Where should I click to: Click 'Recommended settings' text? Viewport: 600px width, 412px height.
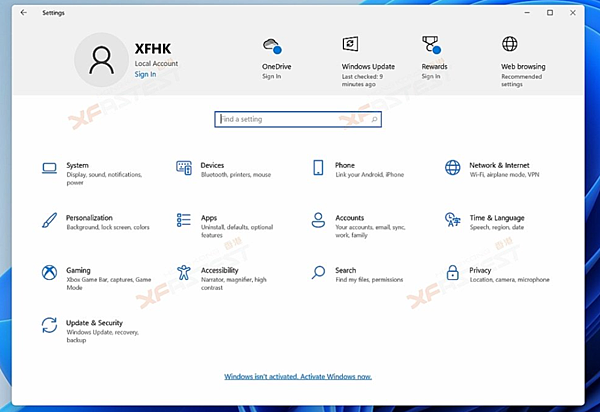[522, 80]
